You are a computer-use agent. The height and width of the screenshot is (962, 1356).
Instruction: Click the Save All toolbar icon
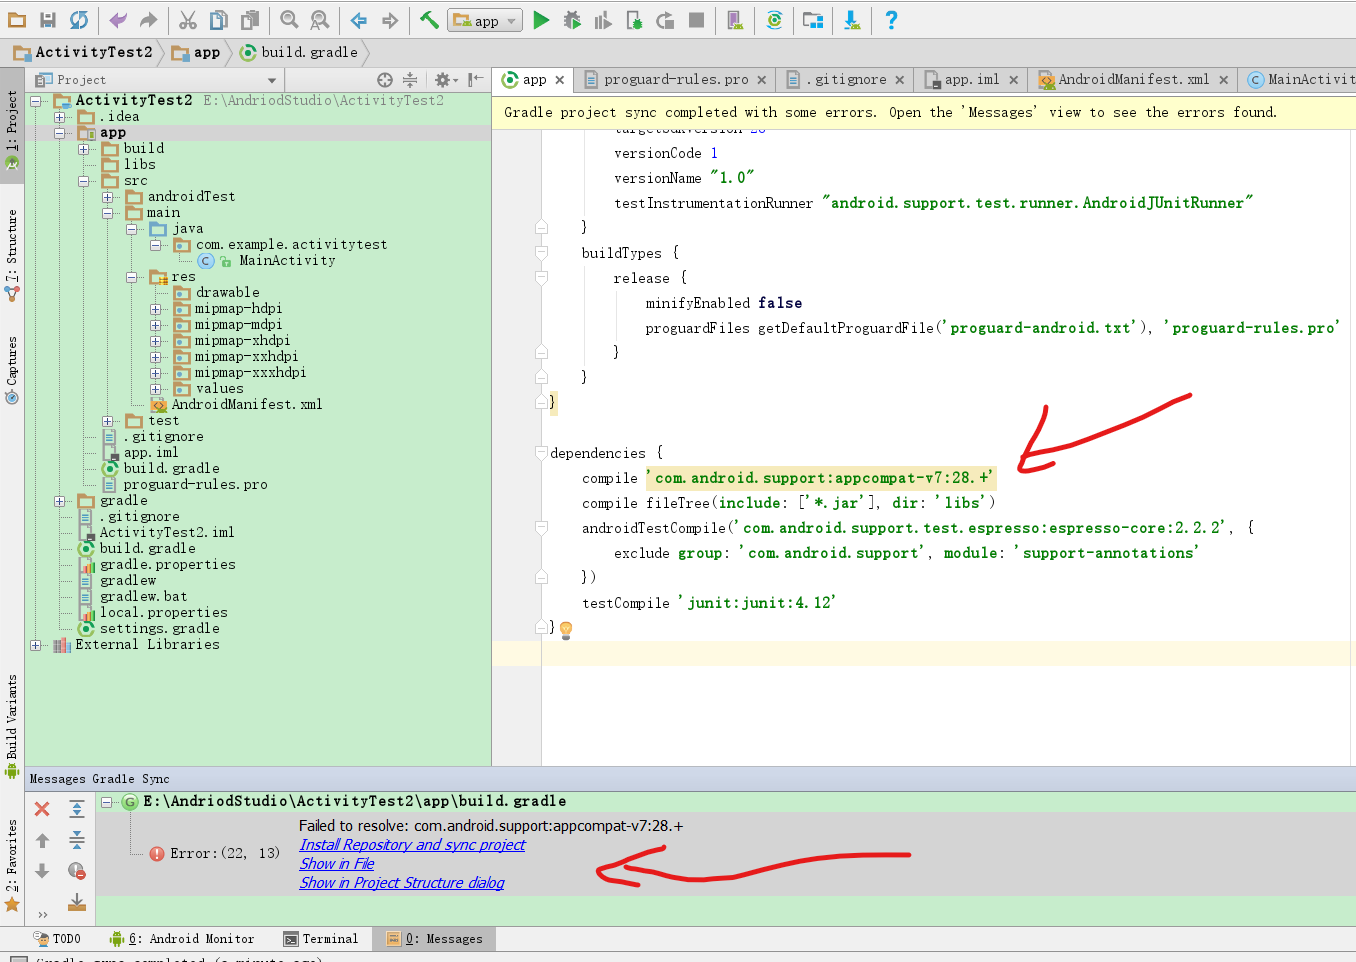[48, 20]
